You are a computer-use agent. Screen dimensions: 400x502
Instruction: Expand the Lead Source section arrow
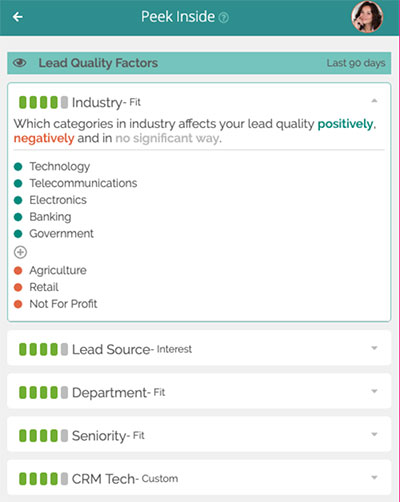click(374, 348)
